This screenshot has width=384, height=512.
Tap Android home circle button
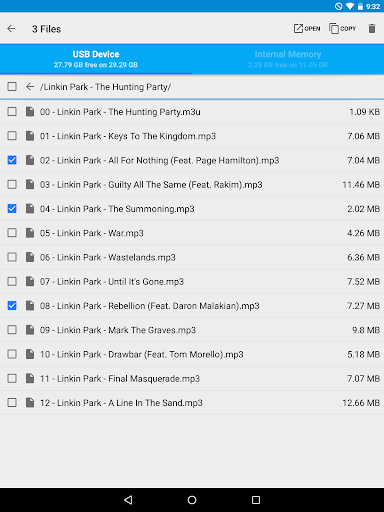pyautogui.click(x=192, y=500)
